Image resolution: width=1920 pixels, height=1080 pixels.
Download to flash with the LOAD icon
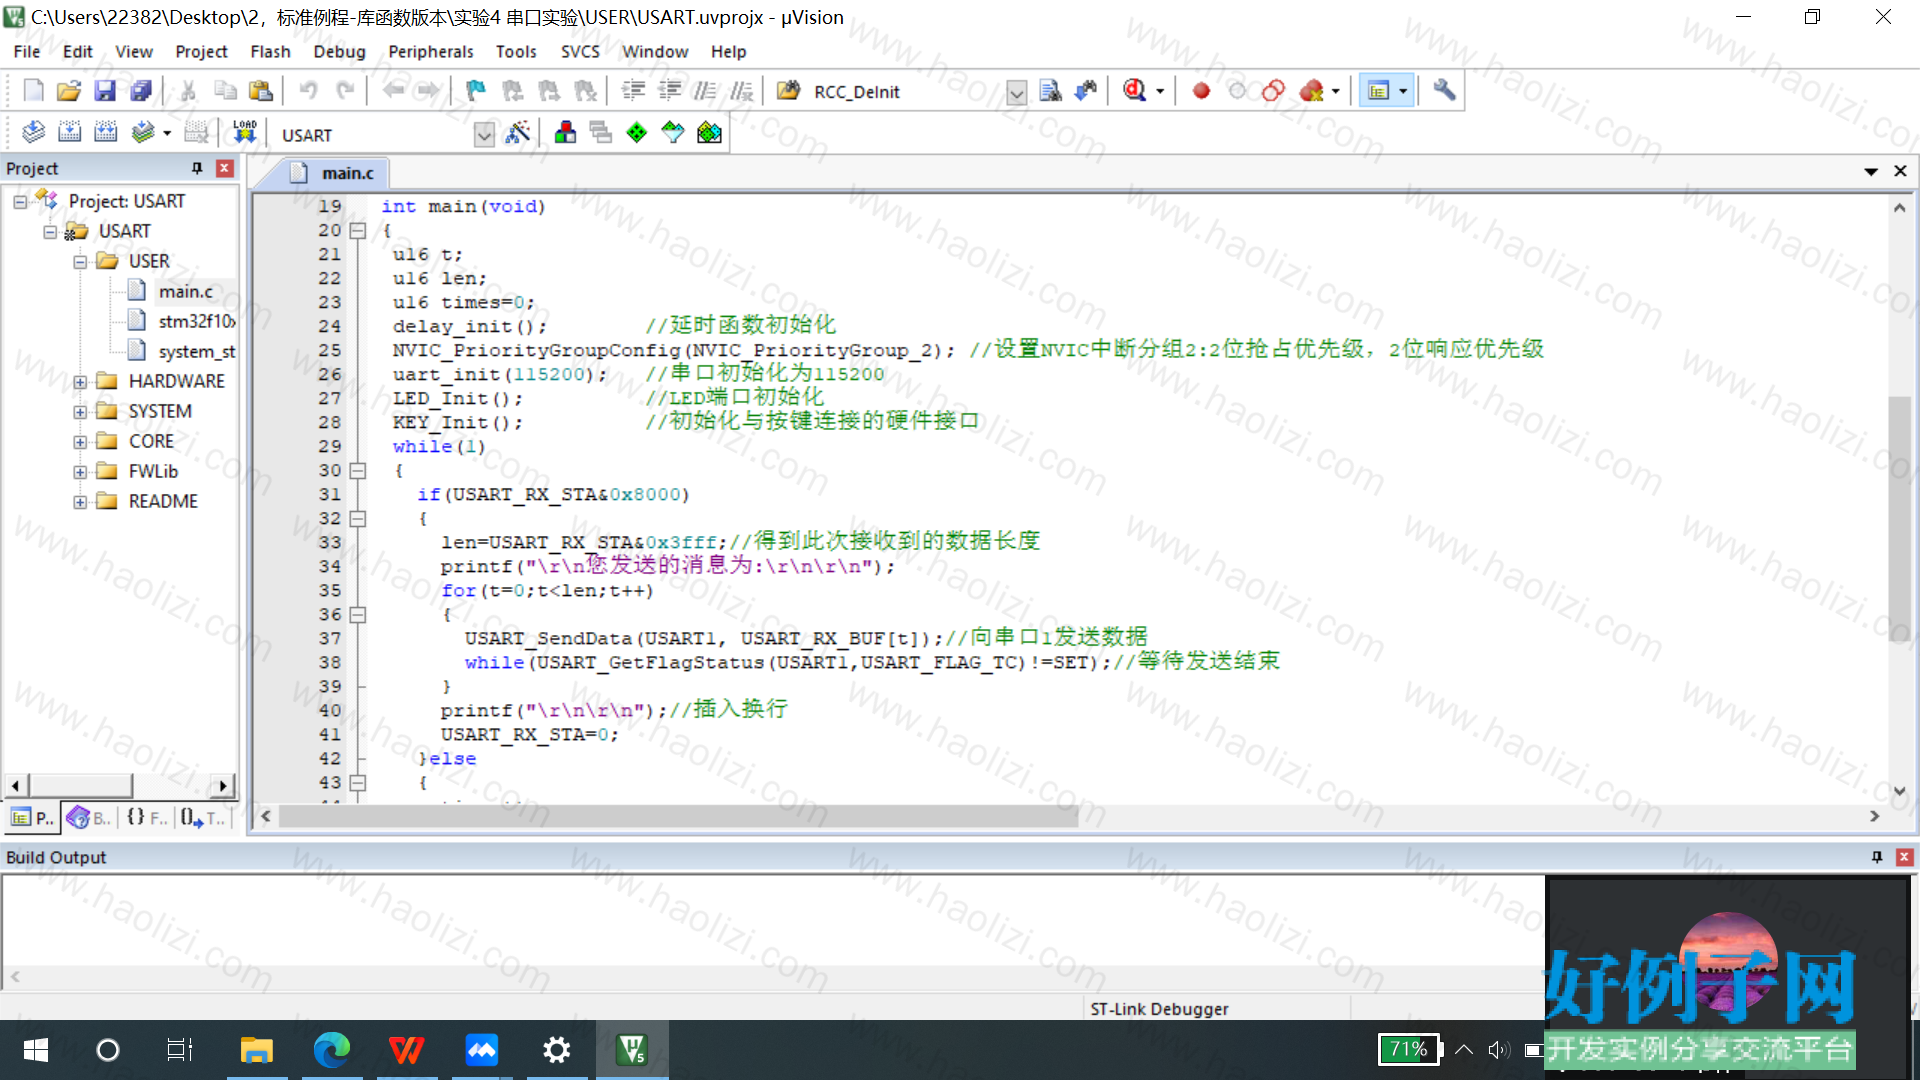[x=244, y=132]
